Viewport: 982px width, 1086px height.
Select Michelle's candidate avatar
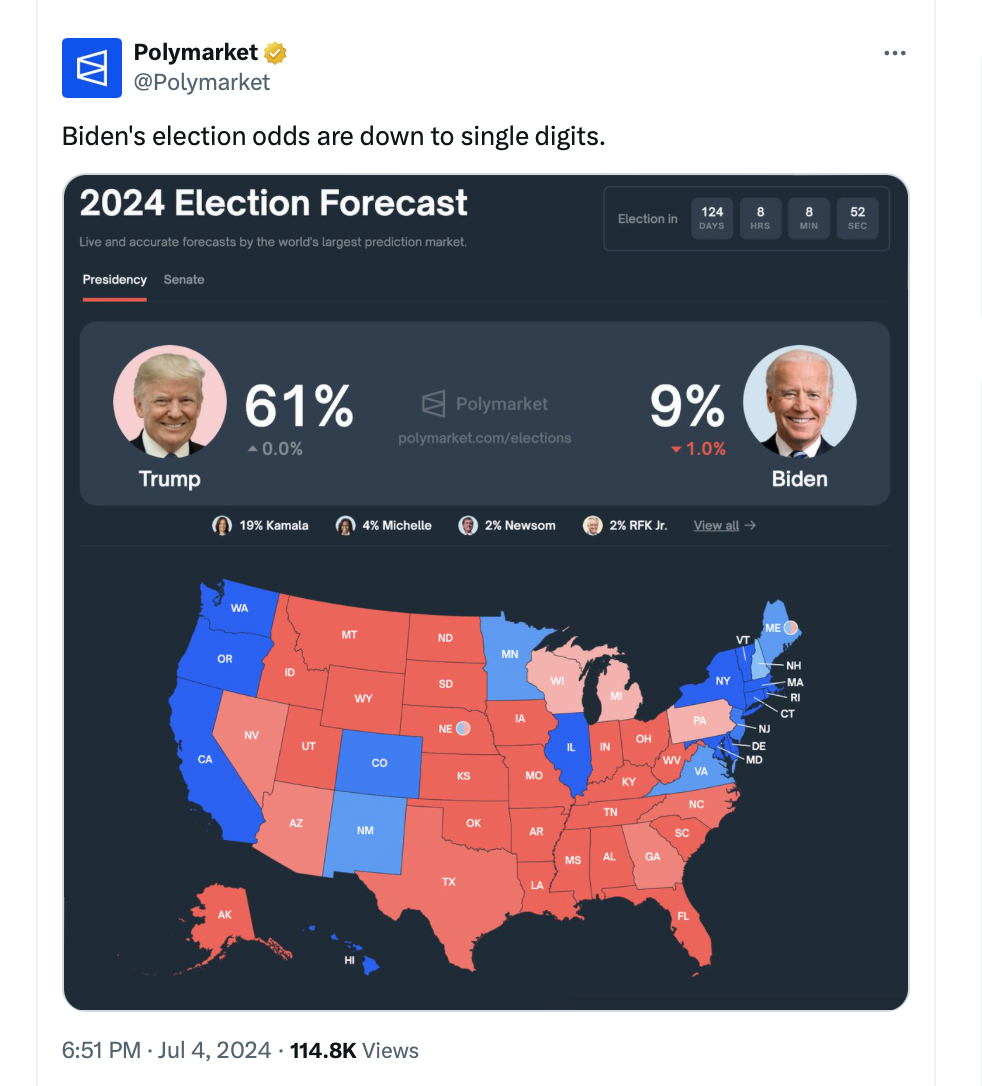click(x=345, y=524)
